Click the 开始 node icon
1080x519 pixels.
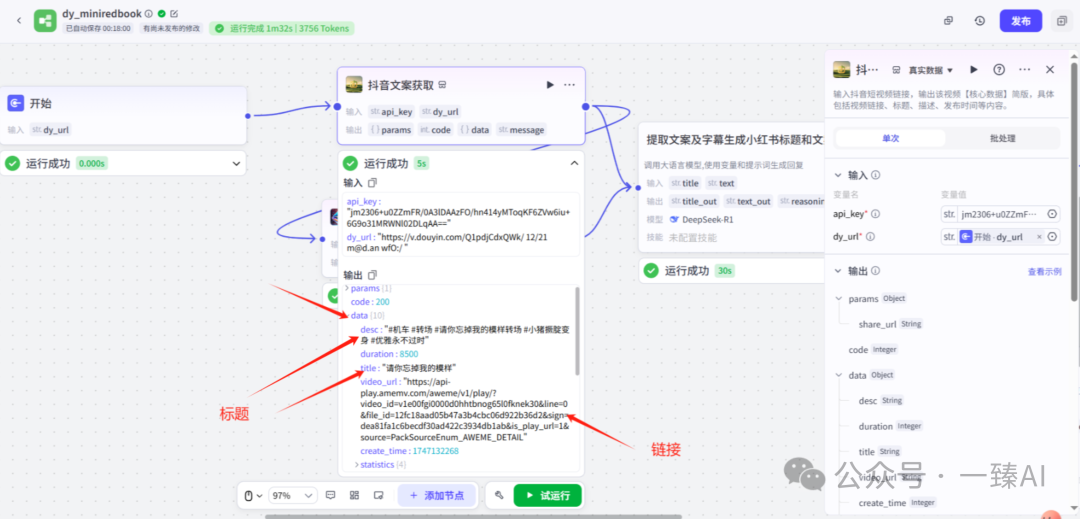[16, 103]
